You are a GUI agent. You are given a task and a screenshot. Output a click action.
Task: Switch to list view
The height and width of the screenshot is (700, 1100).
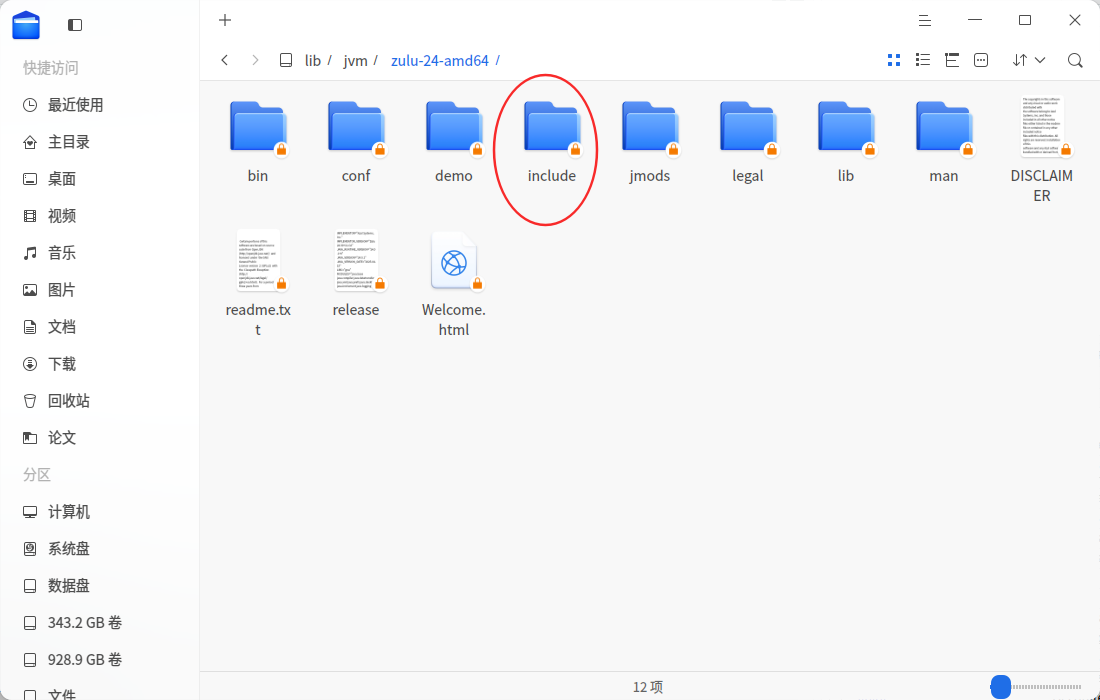pyautogui.click(x=923, y=60)
